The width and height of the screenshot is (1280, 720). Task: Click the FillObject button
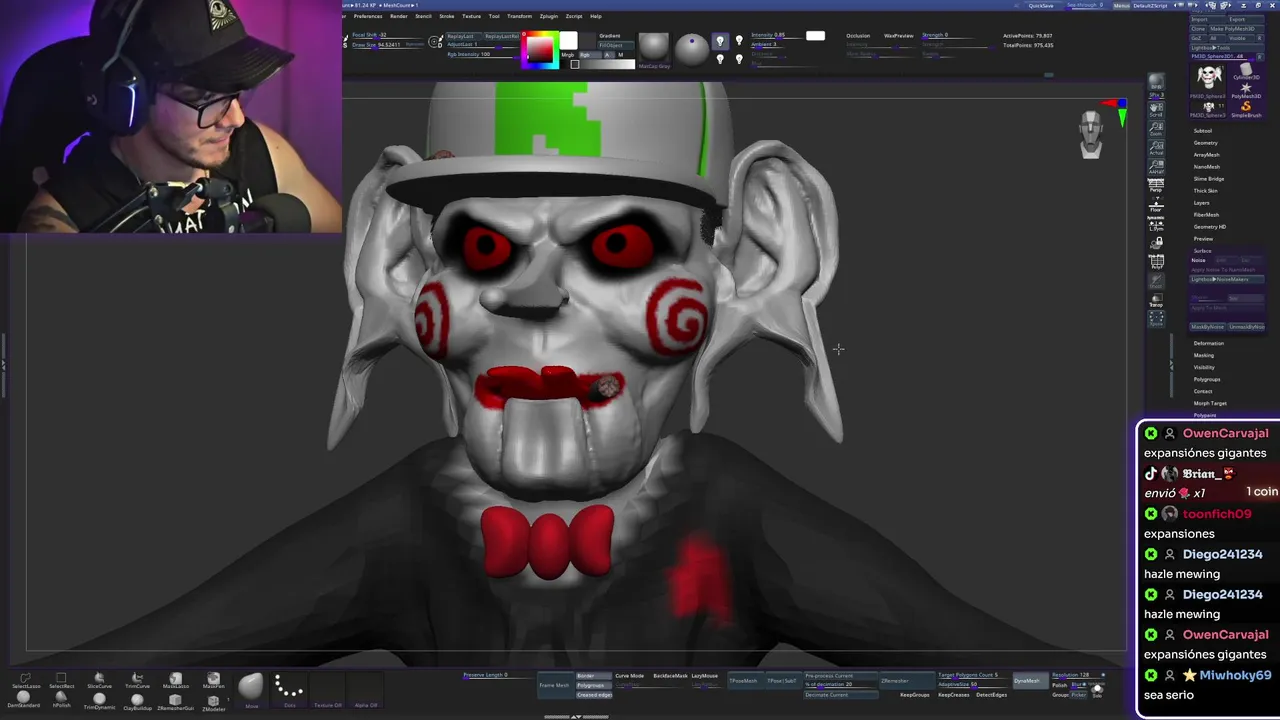pyautogui.click(x=616, y=45)
